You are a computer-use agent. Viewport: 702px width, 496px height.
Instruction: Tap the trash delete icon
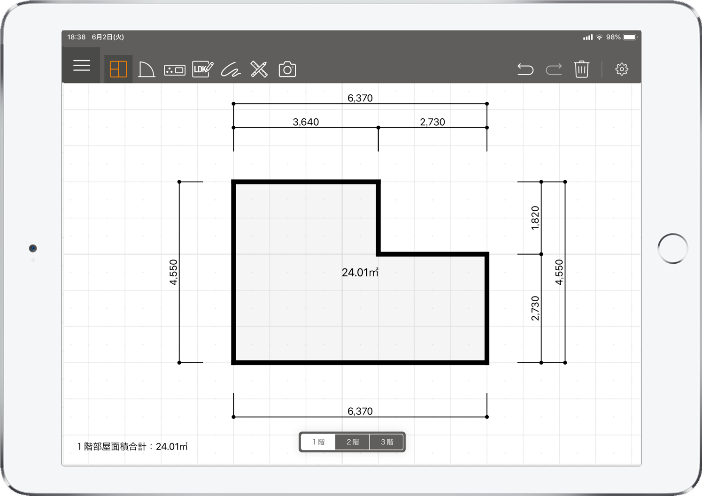(x=582, y=69)
